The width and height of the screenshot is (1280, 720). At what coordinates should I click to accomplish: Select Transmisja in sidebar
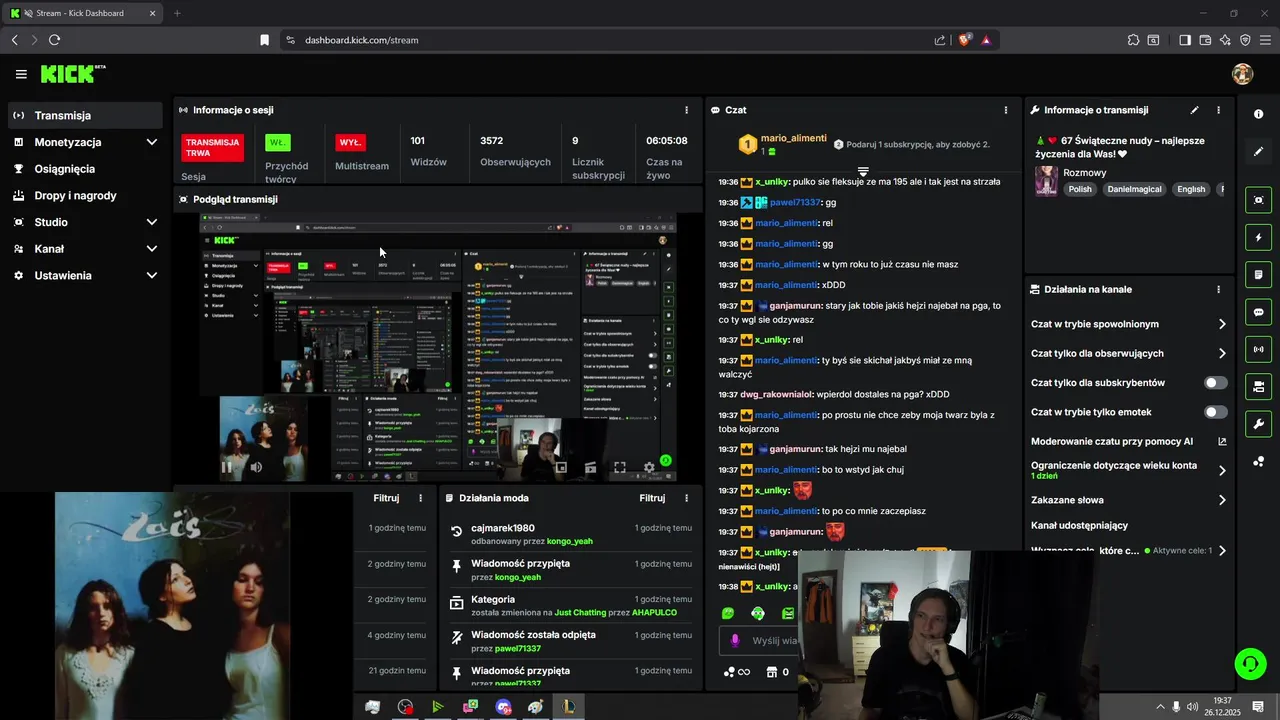coord(85,115)
